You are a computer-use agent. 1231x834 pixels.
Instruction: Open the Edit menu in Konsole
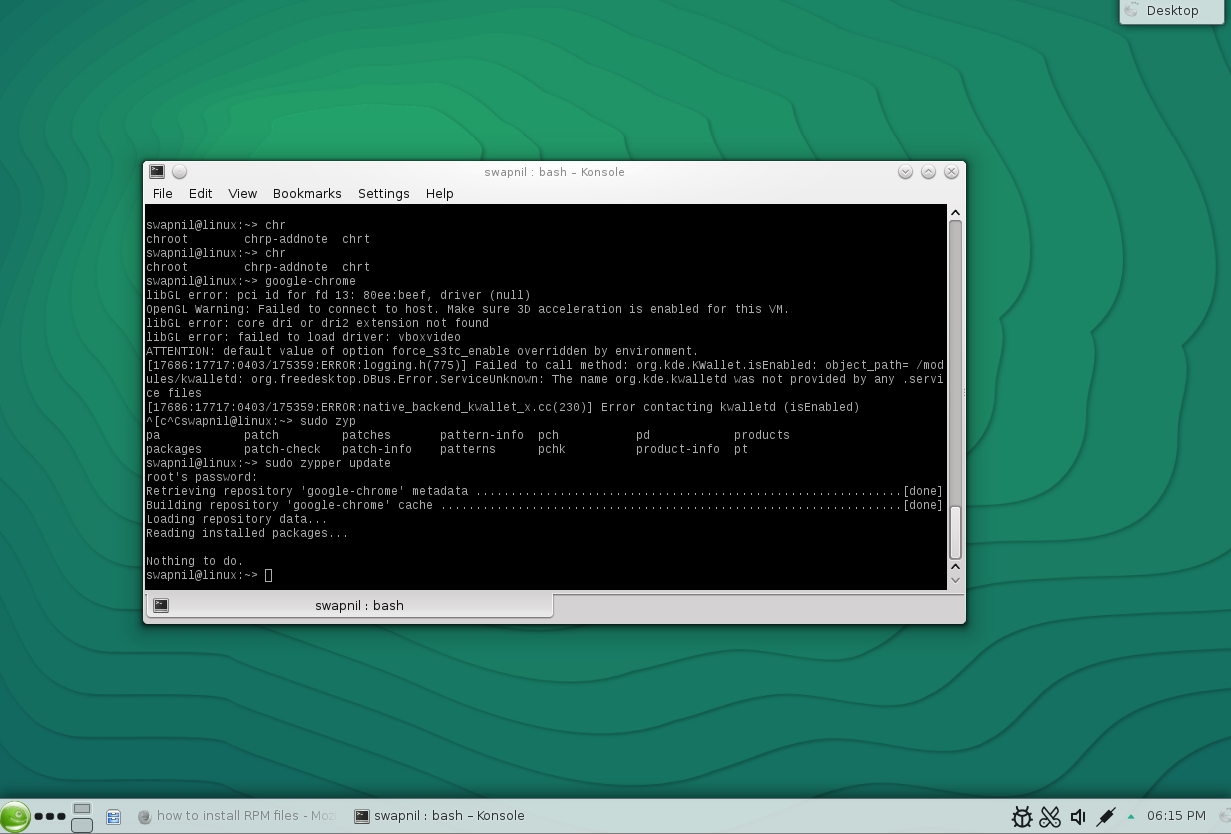pos(201,194)
